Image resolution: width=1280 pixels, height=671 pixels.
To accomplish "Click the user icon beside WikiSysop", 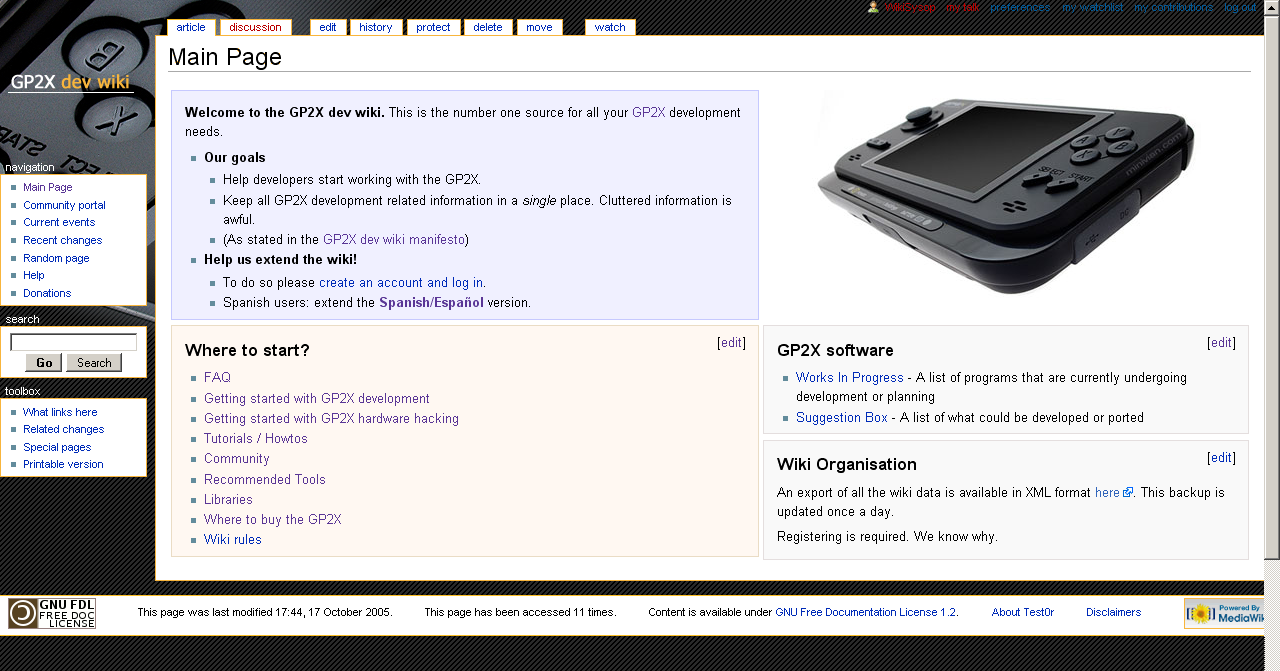I will (873, 7).
